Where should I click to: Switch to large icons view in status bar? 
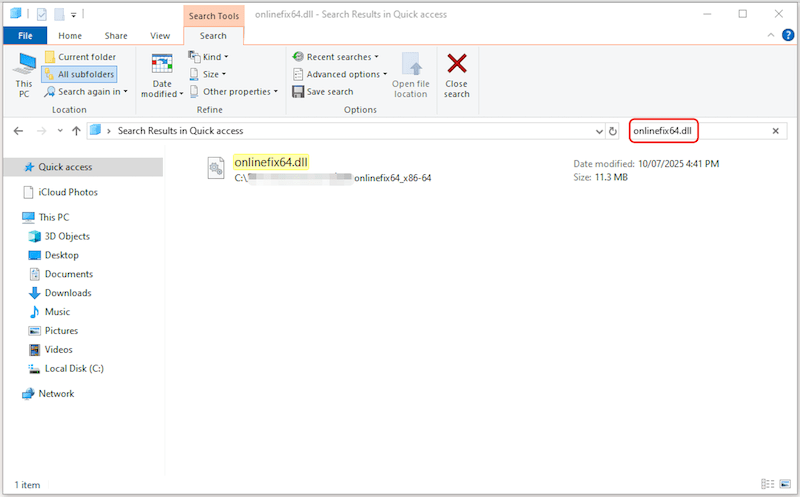[784, 484]
